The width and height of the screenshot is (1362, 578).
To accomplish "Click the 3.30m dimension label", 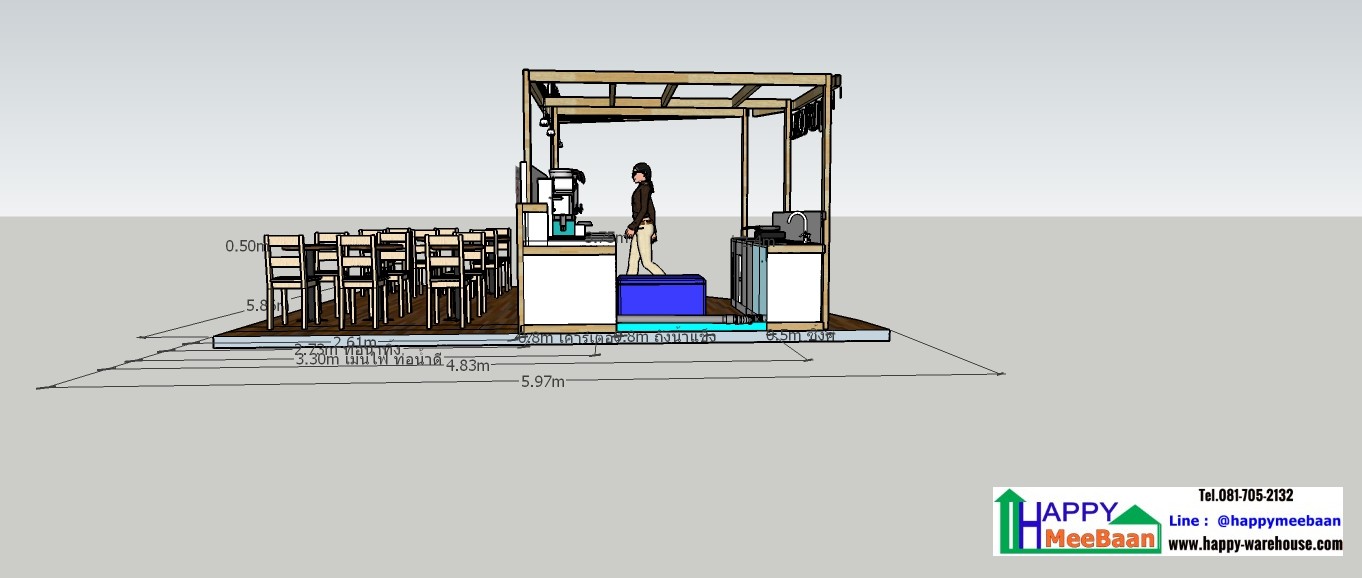I will pos(319,359).
